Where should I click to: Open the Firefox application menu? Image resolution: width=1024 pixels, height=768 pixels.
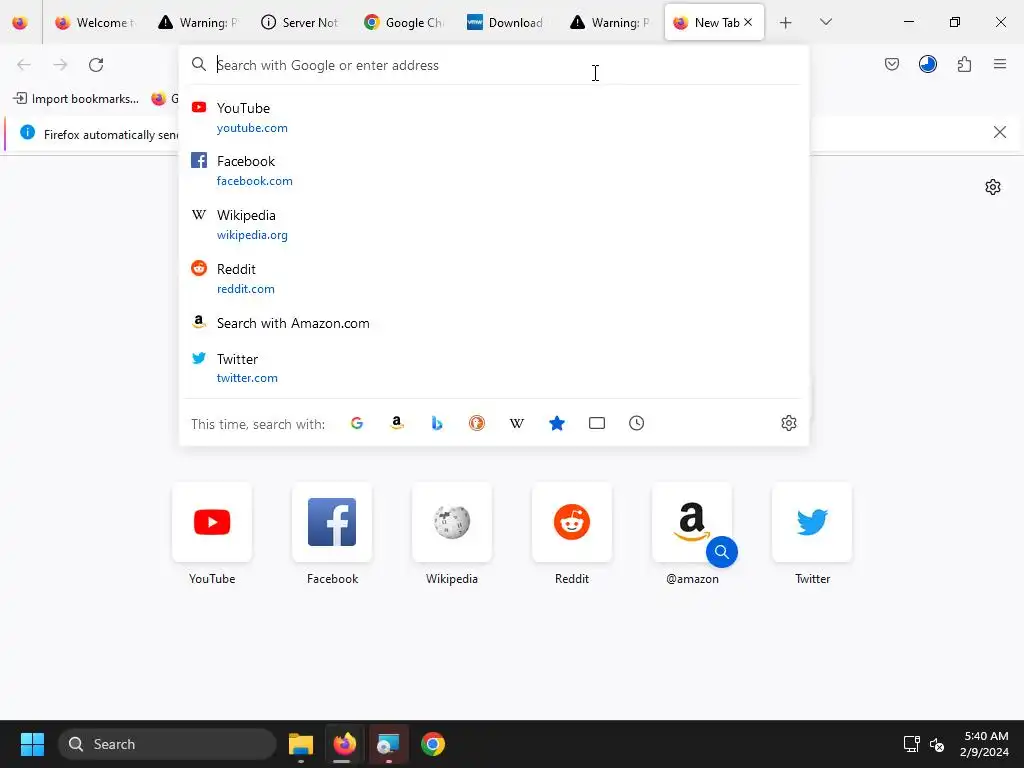point(999,64)
